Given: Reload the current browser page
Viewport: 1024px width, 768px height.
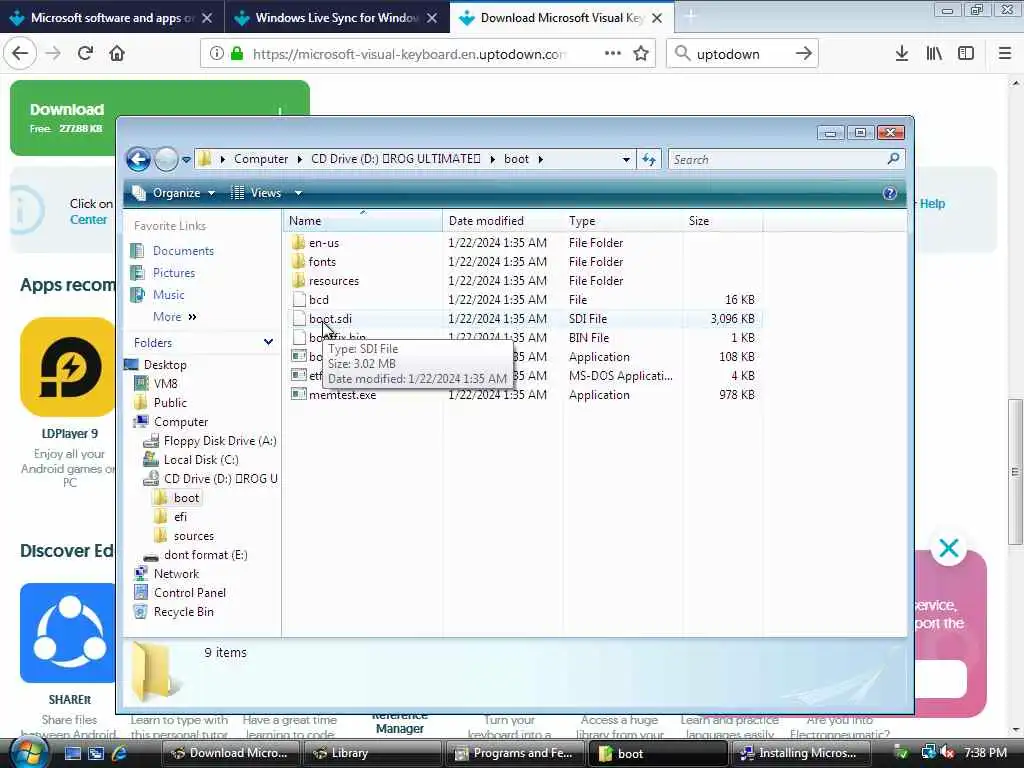Looking at the screenshot, I should [x=85, y=54].
